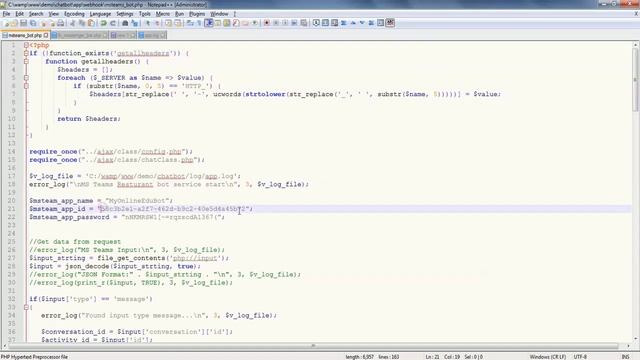The width and height of the screenshot is (640, 360).
Task: Undo the last edit with the green arrow
Action: (104, 23)
